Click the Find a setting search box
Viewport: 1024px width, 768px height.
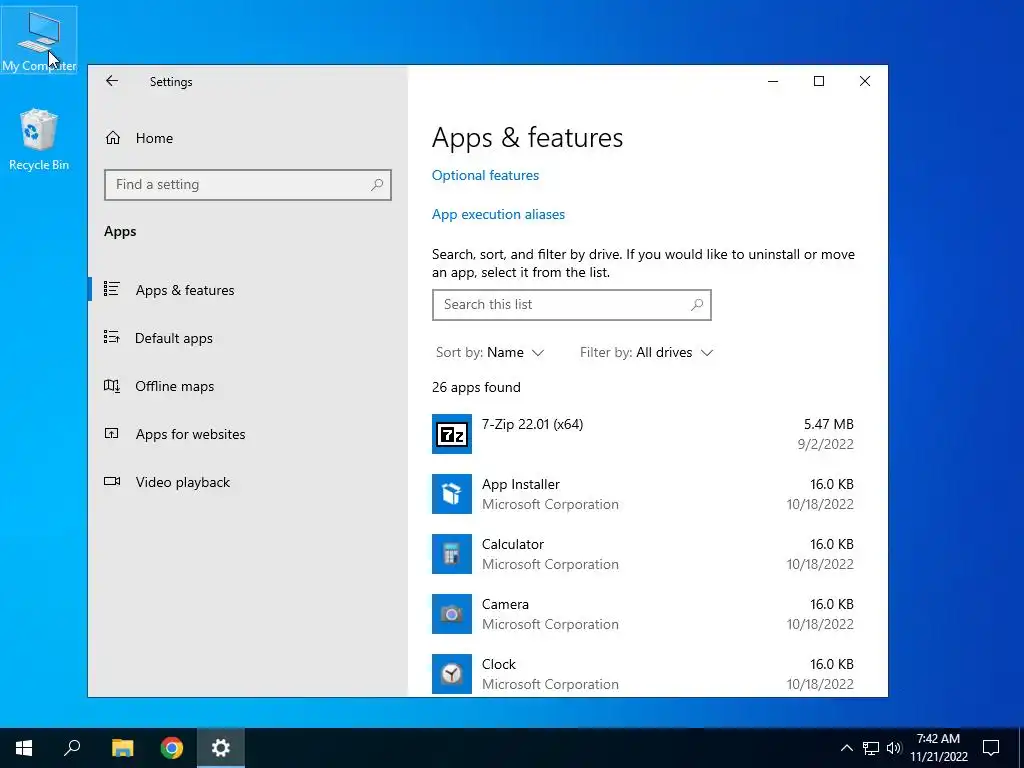click(248, 185)
